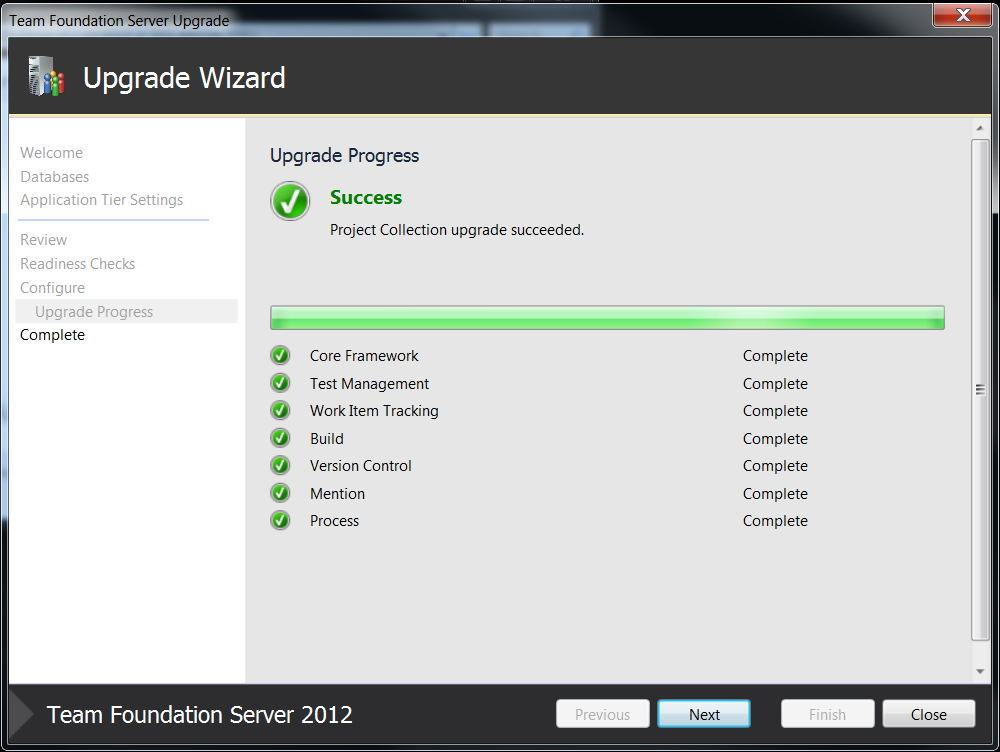
Task: Click the vertical scrollbar thumb
Action: [980, 390]
